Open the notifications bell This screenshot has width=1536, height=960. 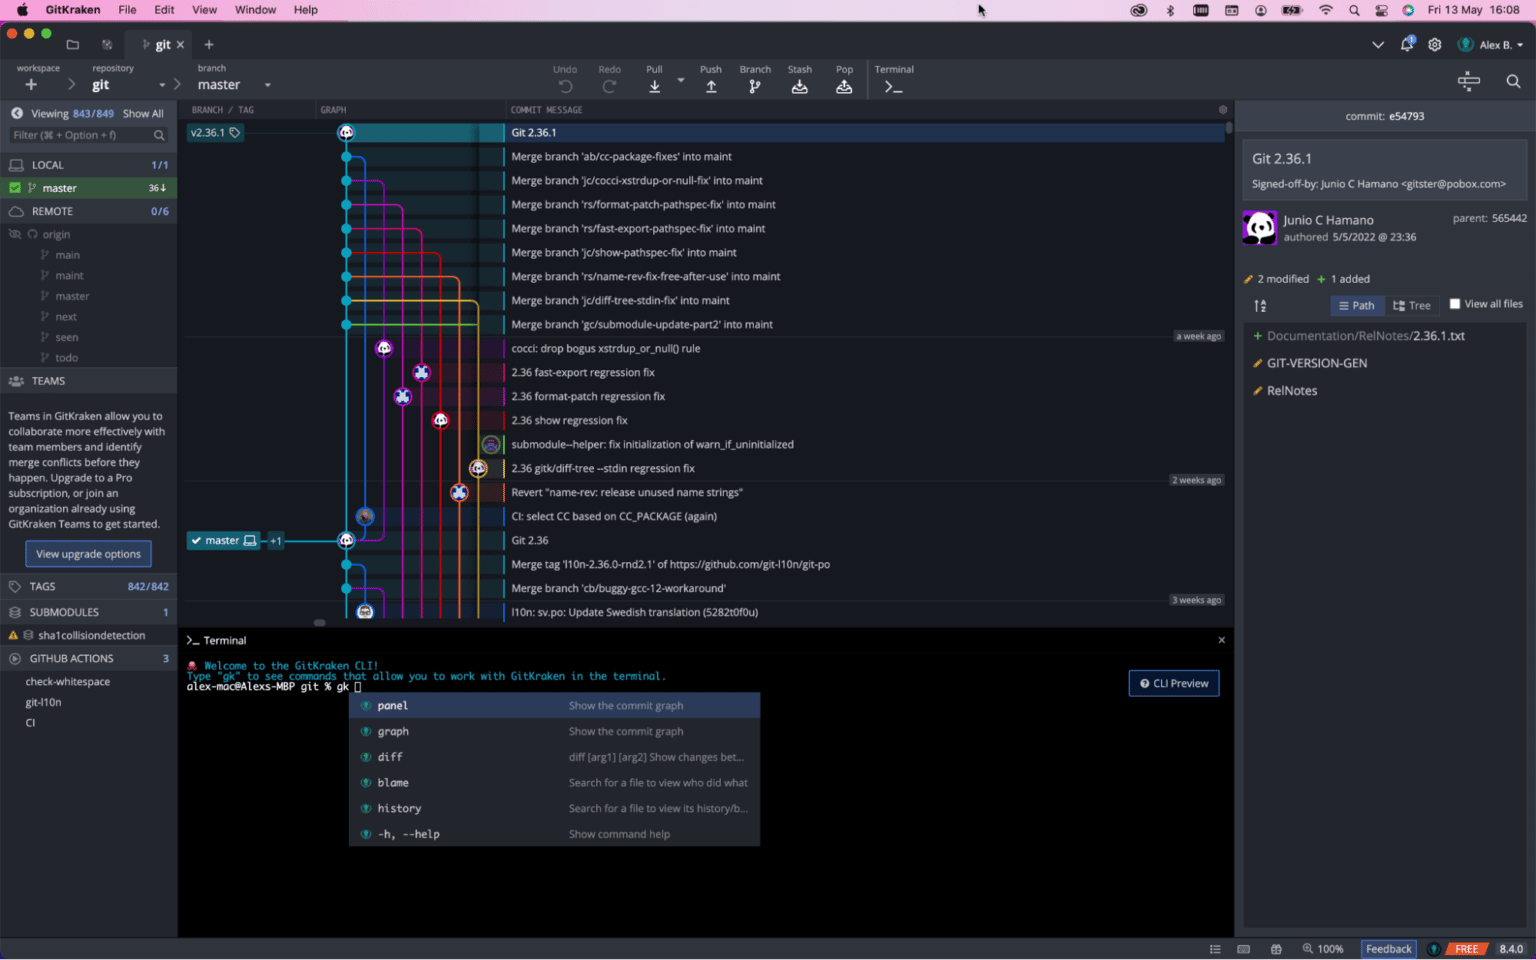pyautogui.click(x=1406, y=44)
